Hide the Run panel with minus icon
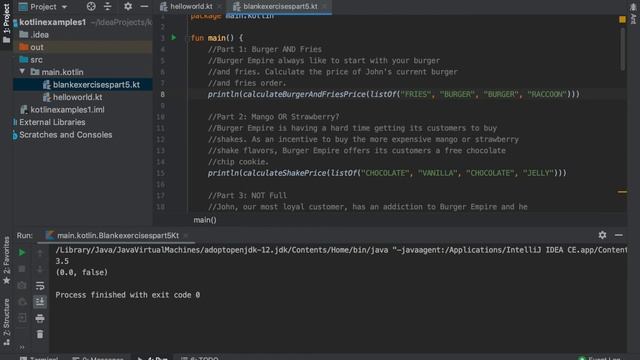The height and width of the screenshot is (360, 640). [x=619, y=235]
